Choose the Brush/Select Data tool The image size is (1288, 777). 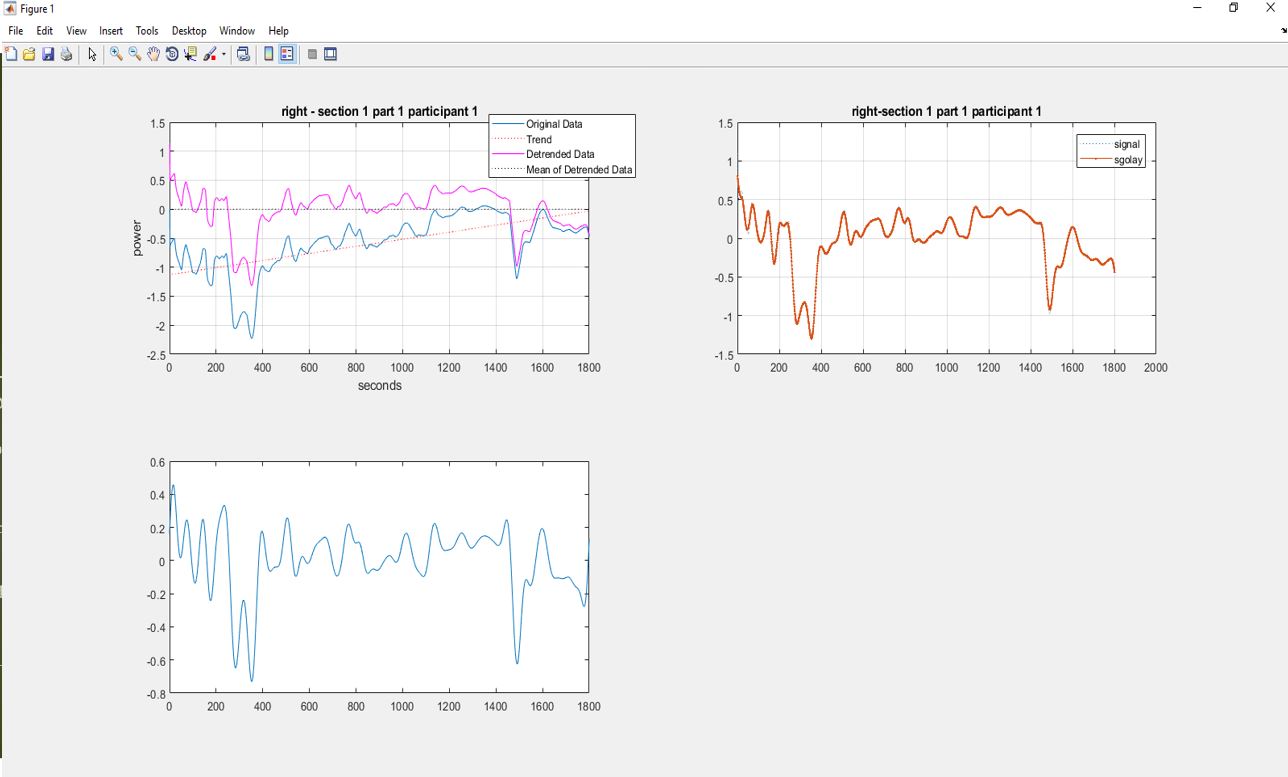(x=210, y=54)
